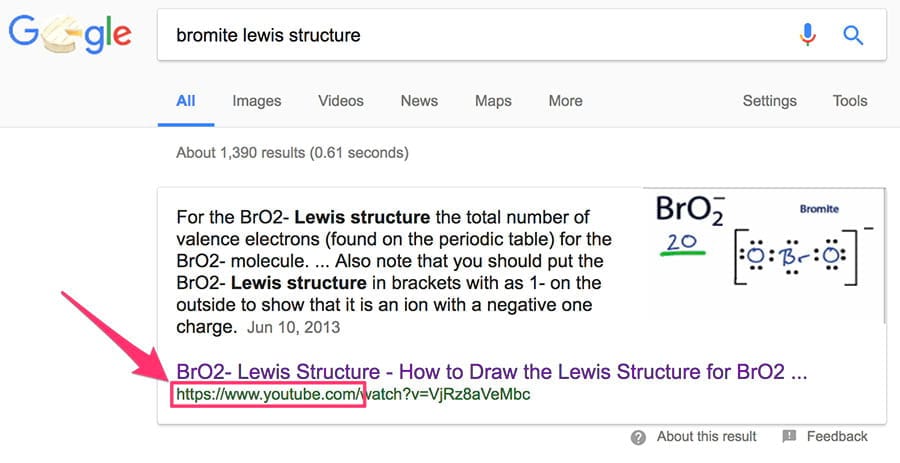Open the BrO2- Lewis Structure result title
Viewport: 900px width, 463px height.
[490, 372]
